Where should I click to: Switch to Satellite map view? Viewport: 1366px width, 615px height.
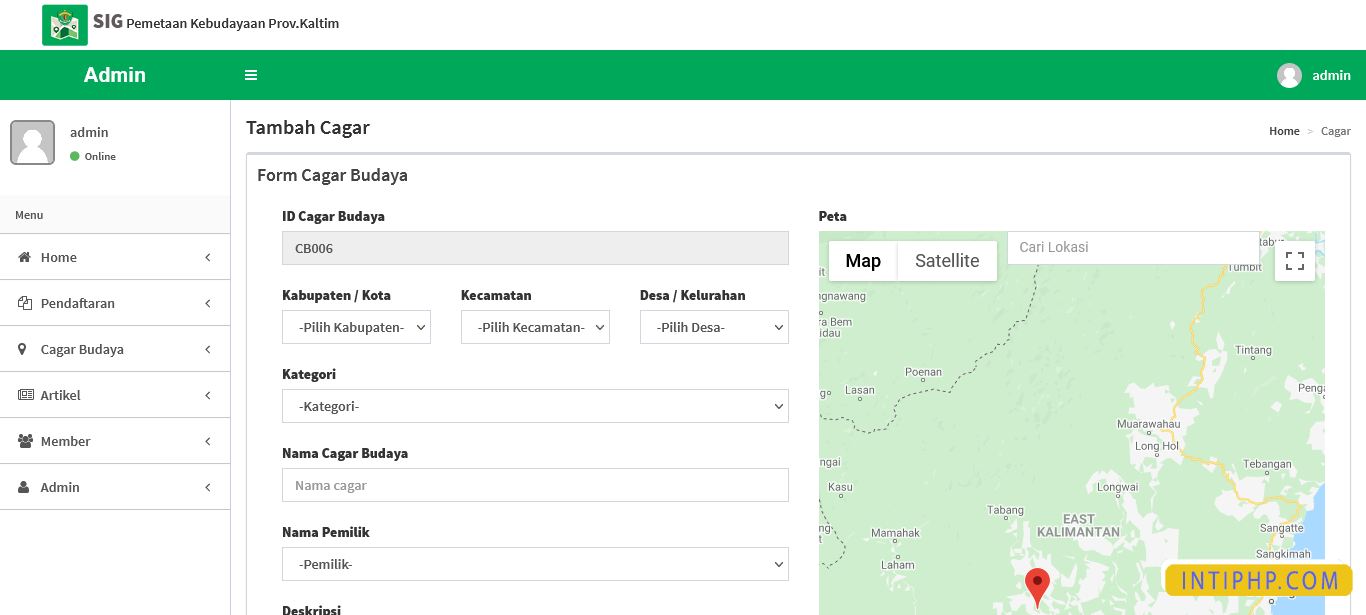pos(946,260)
